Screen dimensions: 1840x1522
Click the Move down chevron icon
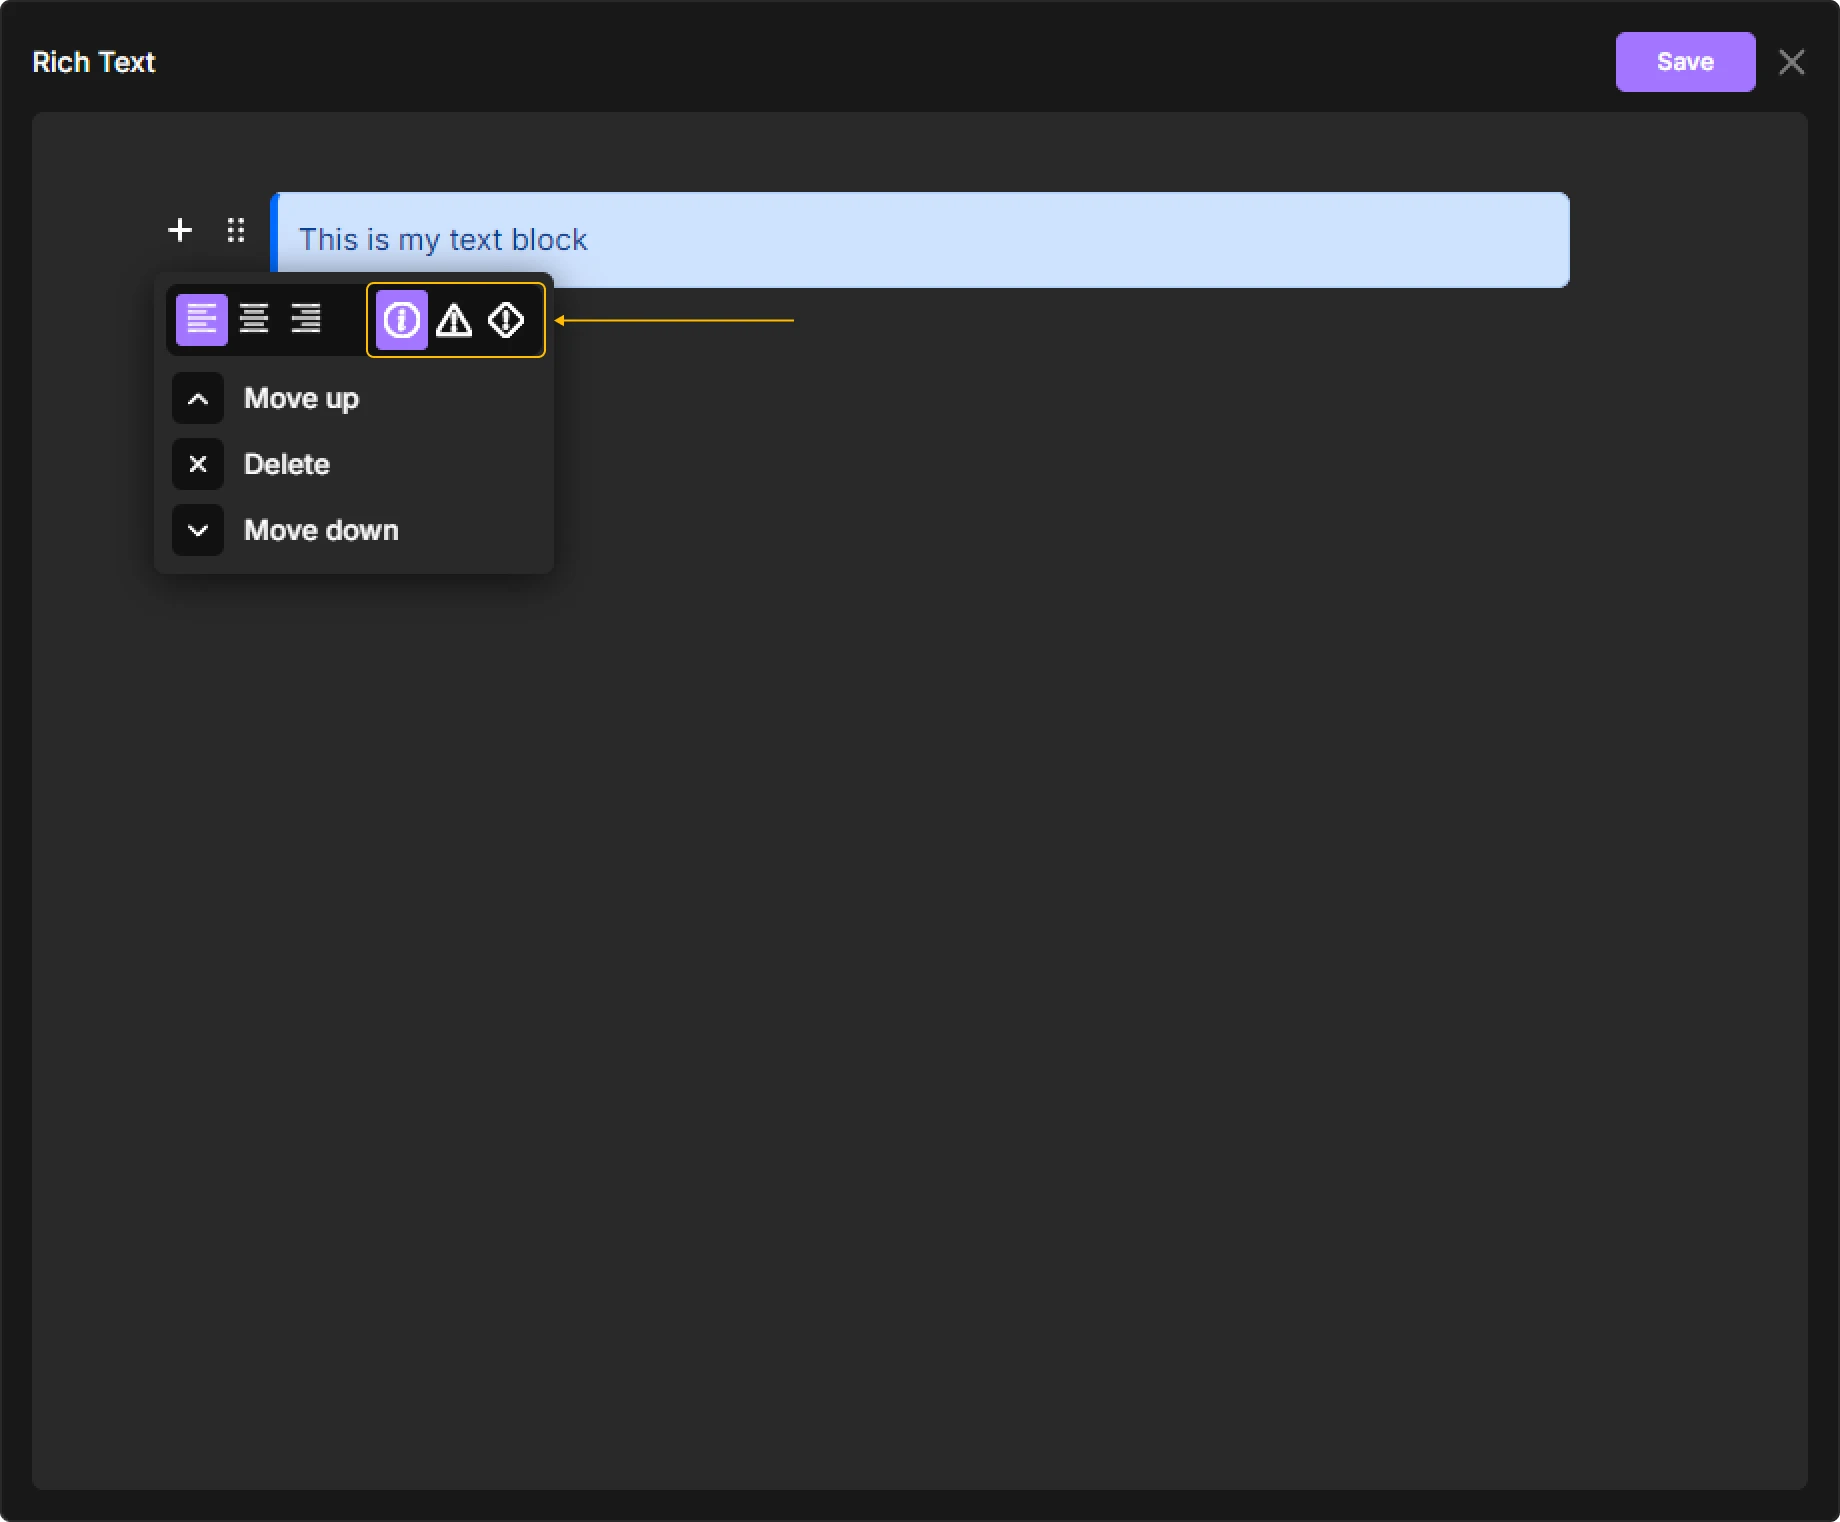point(198,530)
